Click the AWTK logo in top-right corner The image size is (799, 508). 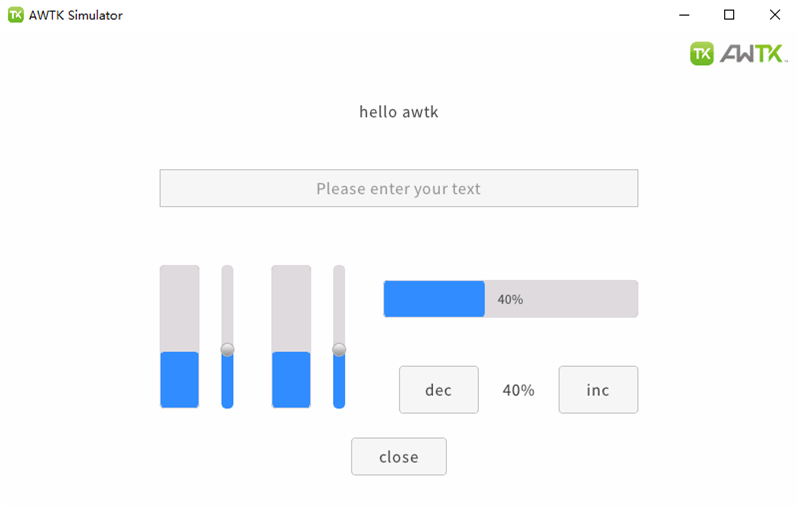pyautogui.click(x=738, y=54)
